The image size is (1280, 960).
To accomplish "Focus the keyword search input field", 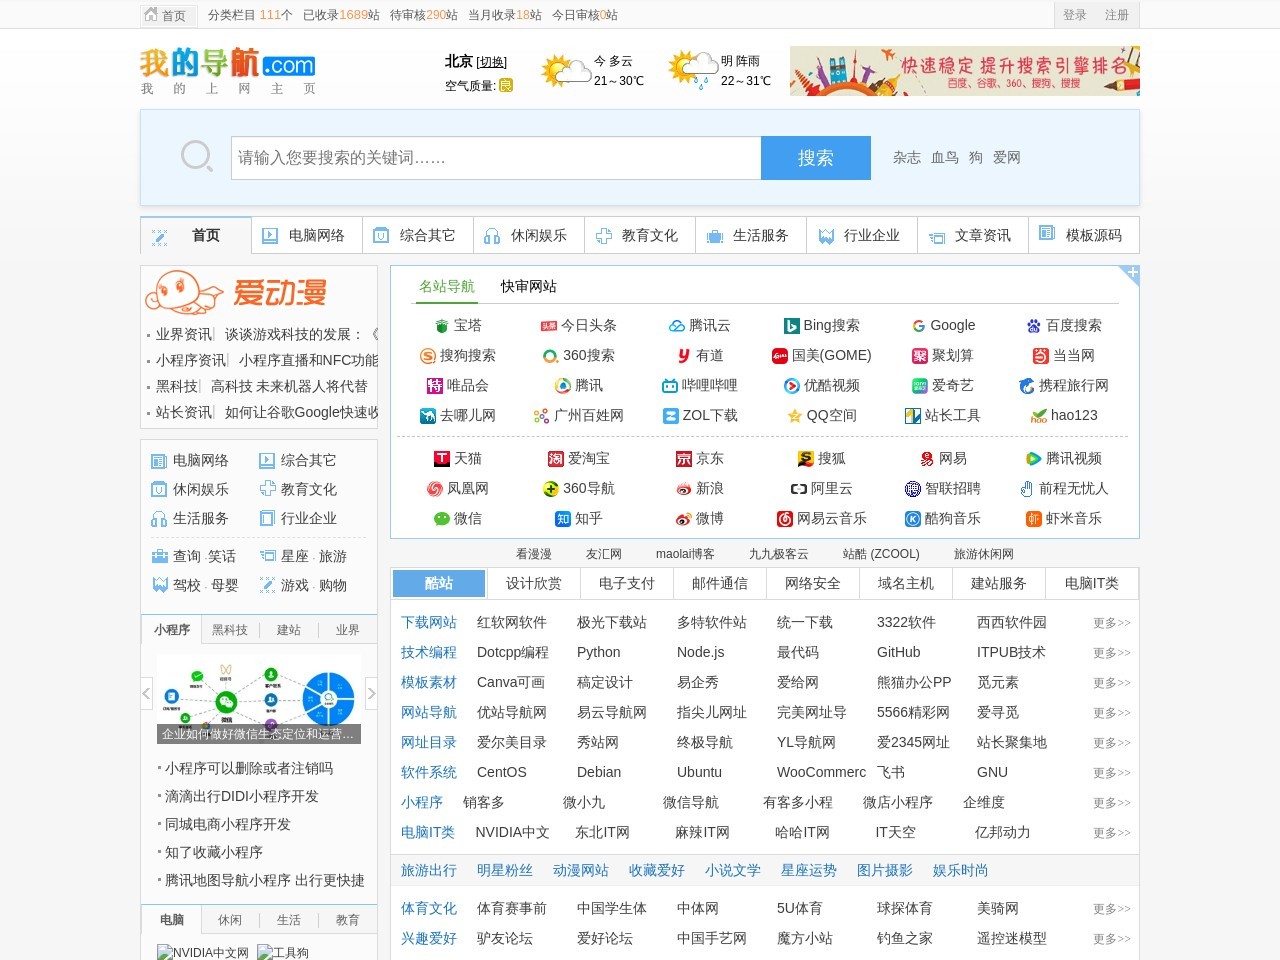I will pyautogui.click(x=496, y=158).
